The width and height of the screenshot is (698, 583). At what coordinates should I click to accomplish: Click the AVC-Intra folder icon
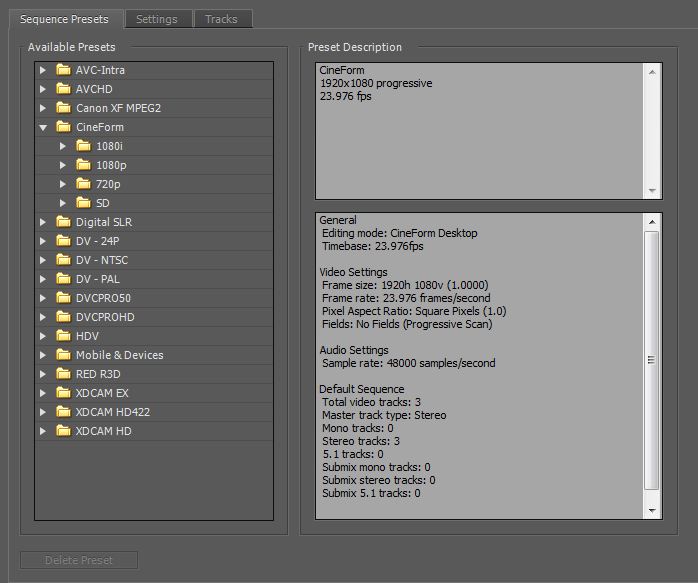tap(64, 70)
